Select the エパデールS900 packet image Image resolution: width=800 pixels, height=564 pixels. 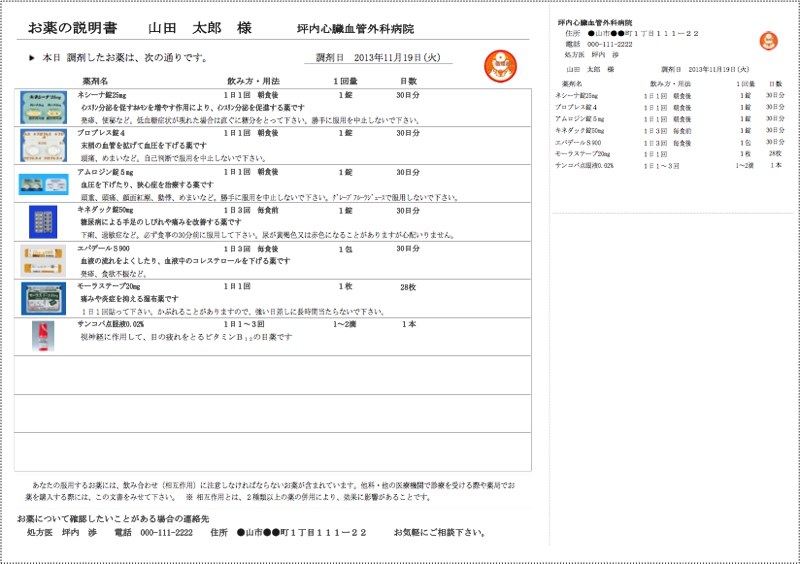(43, 261)
